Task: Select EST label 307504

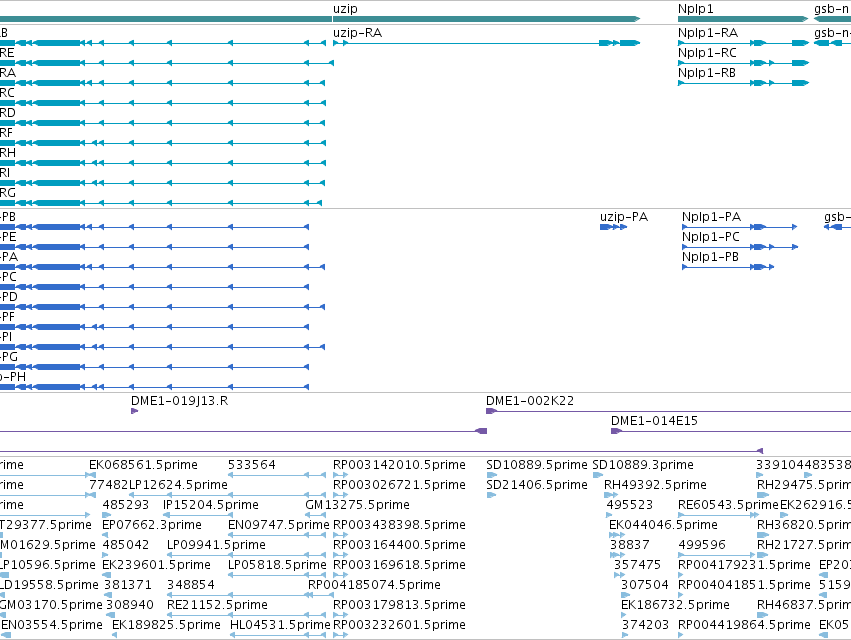Action: point(645,586)
